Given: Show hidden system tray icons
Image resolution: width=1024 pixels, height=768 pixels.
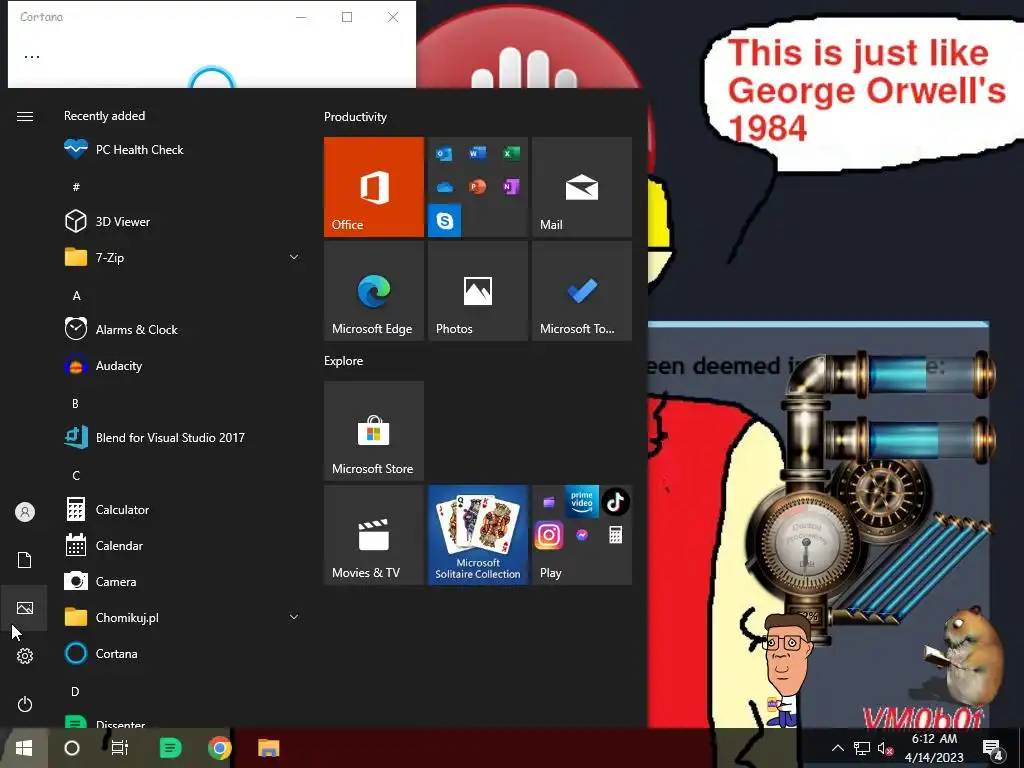Looking at the screenshot, I should [838, 748].
